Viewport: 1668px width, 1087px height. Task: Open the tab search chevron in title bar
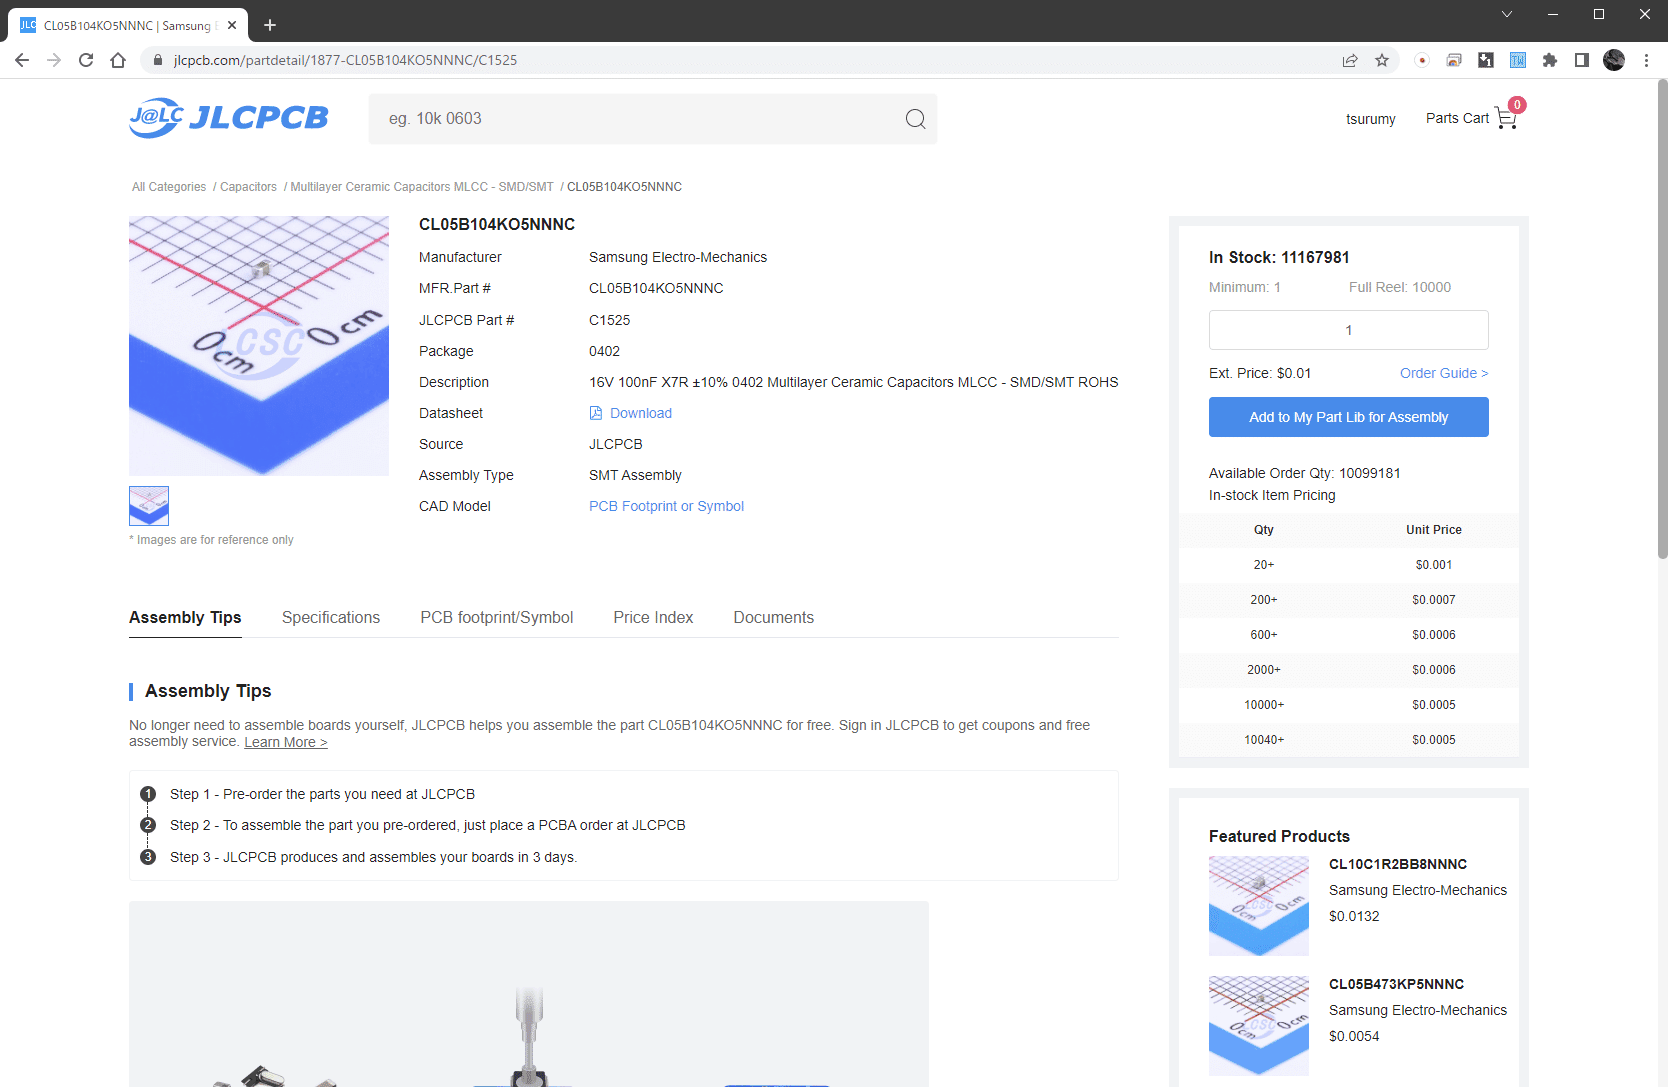click(1507, 14)
